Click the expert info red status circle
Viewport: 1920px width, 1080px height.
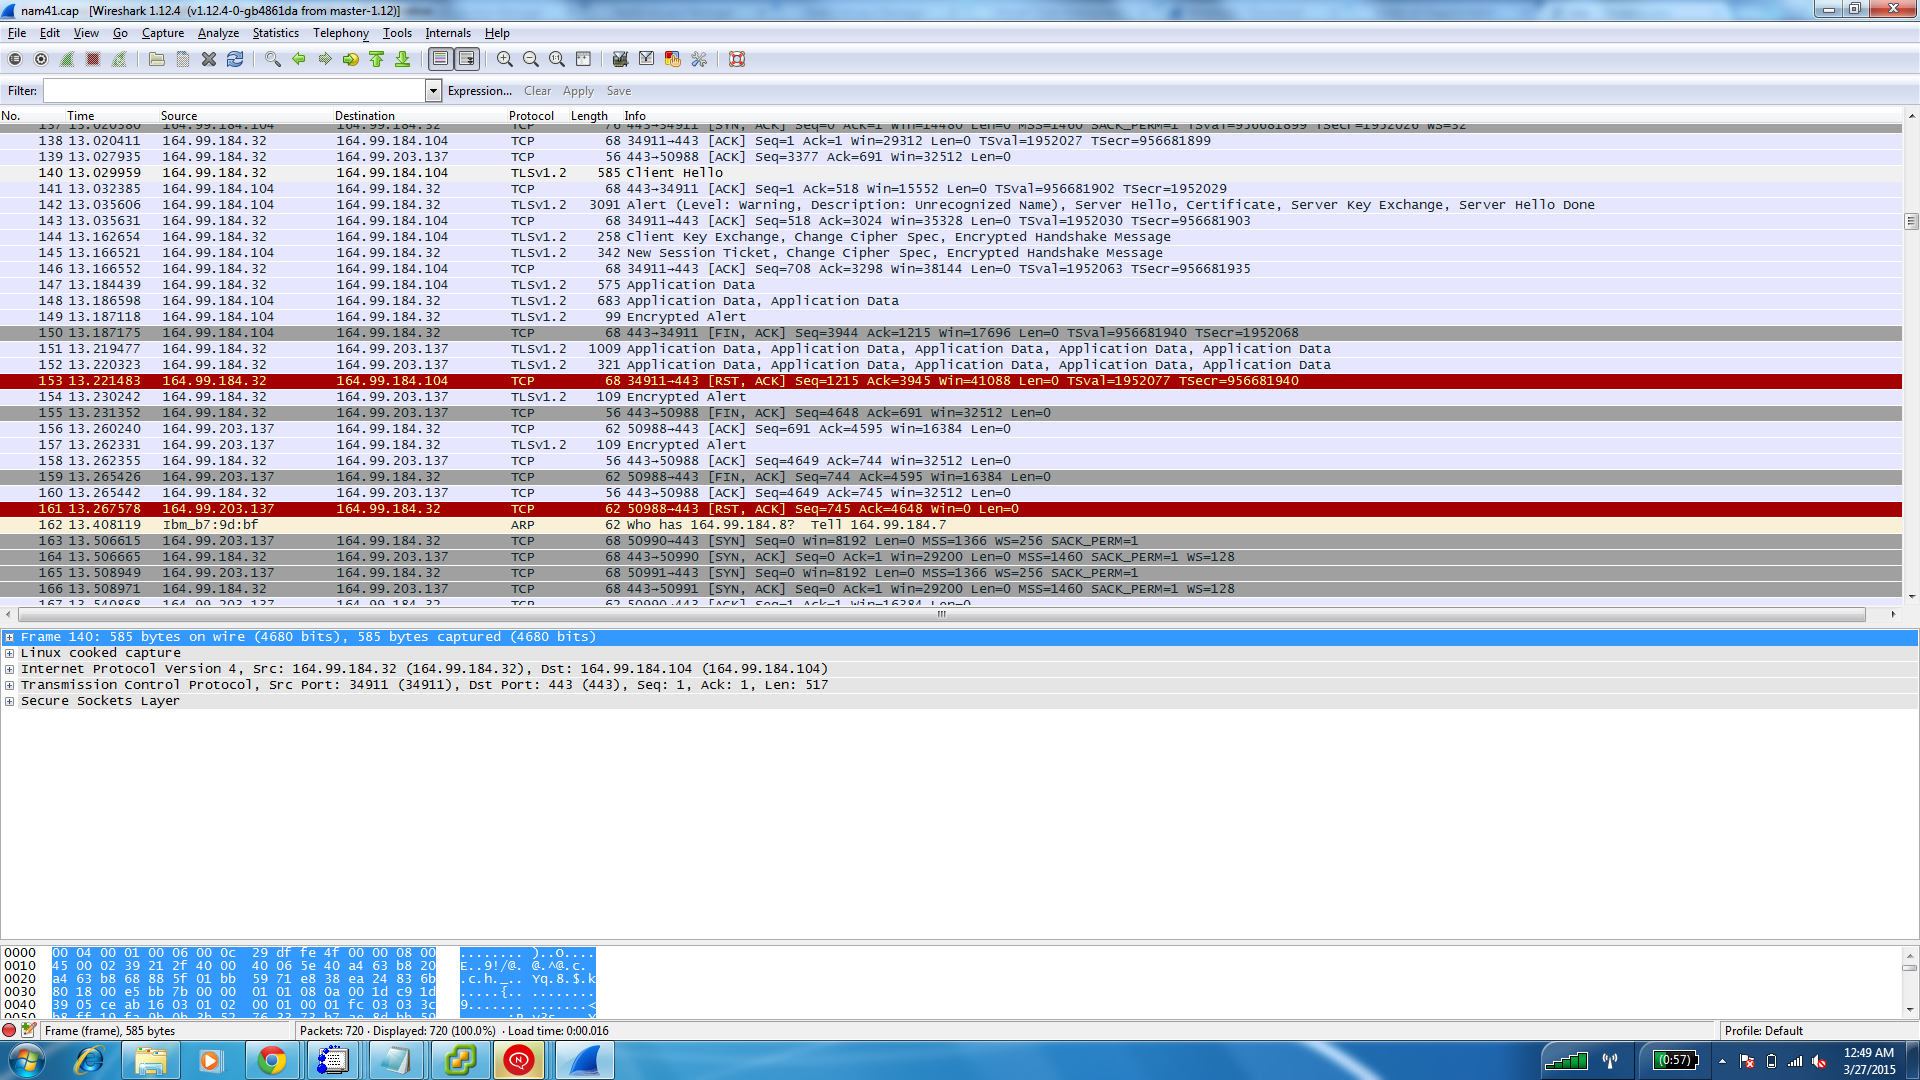pos(10,1030)
